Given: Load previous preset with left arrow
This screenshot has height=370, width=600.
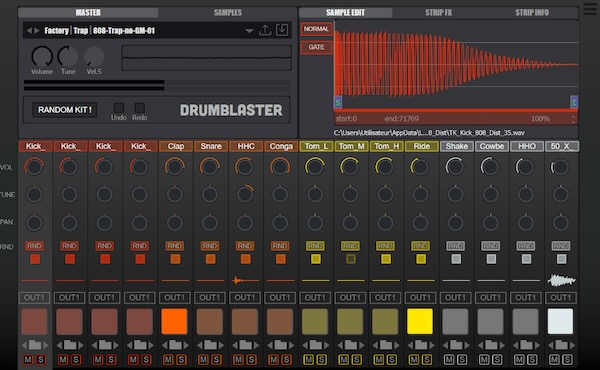Looking at the screenshot, I should coord(29,31).
